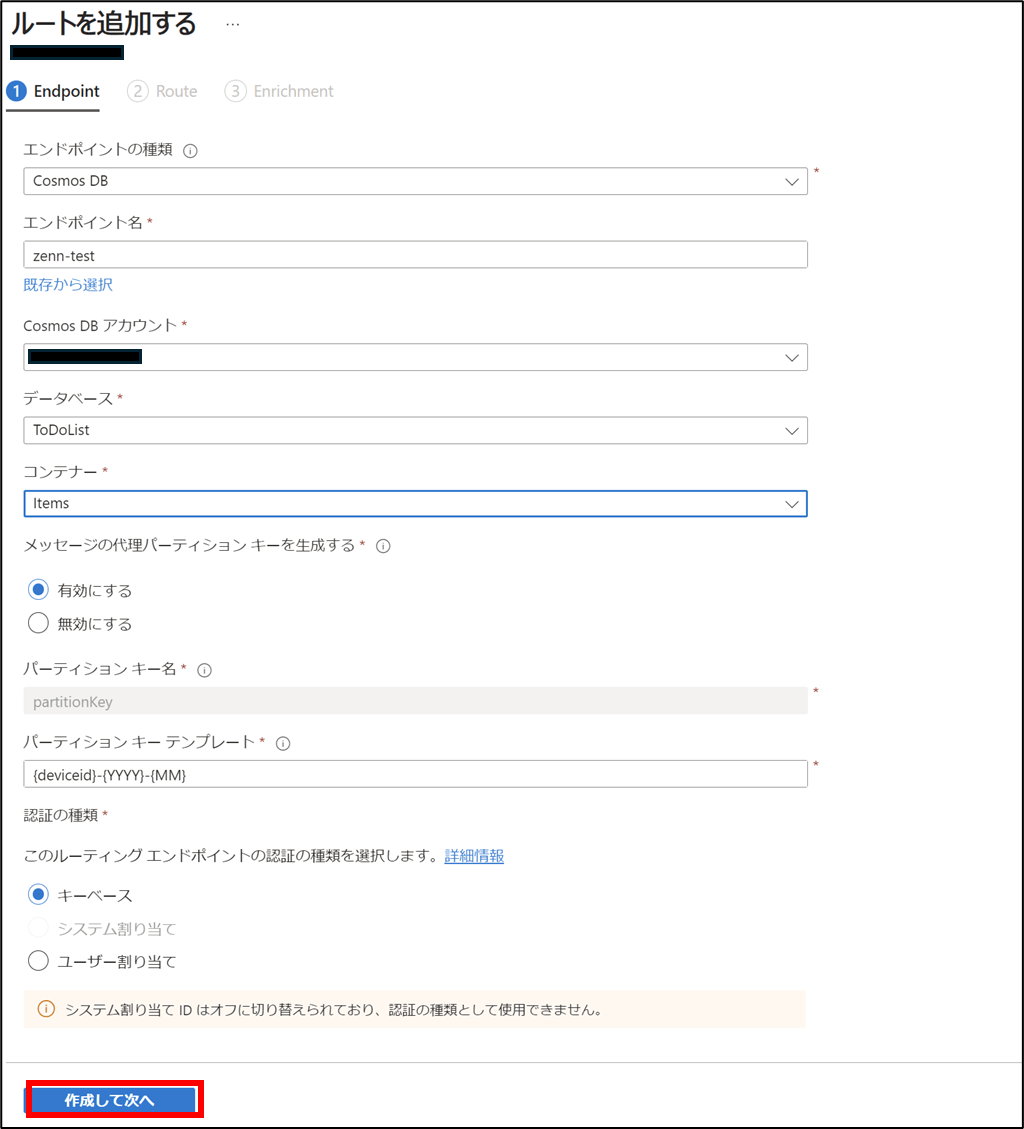
Task: Select 無効にする radio option
Action: [38, 623]
